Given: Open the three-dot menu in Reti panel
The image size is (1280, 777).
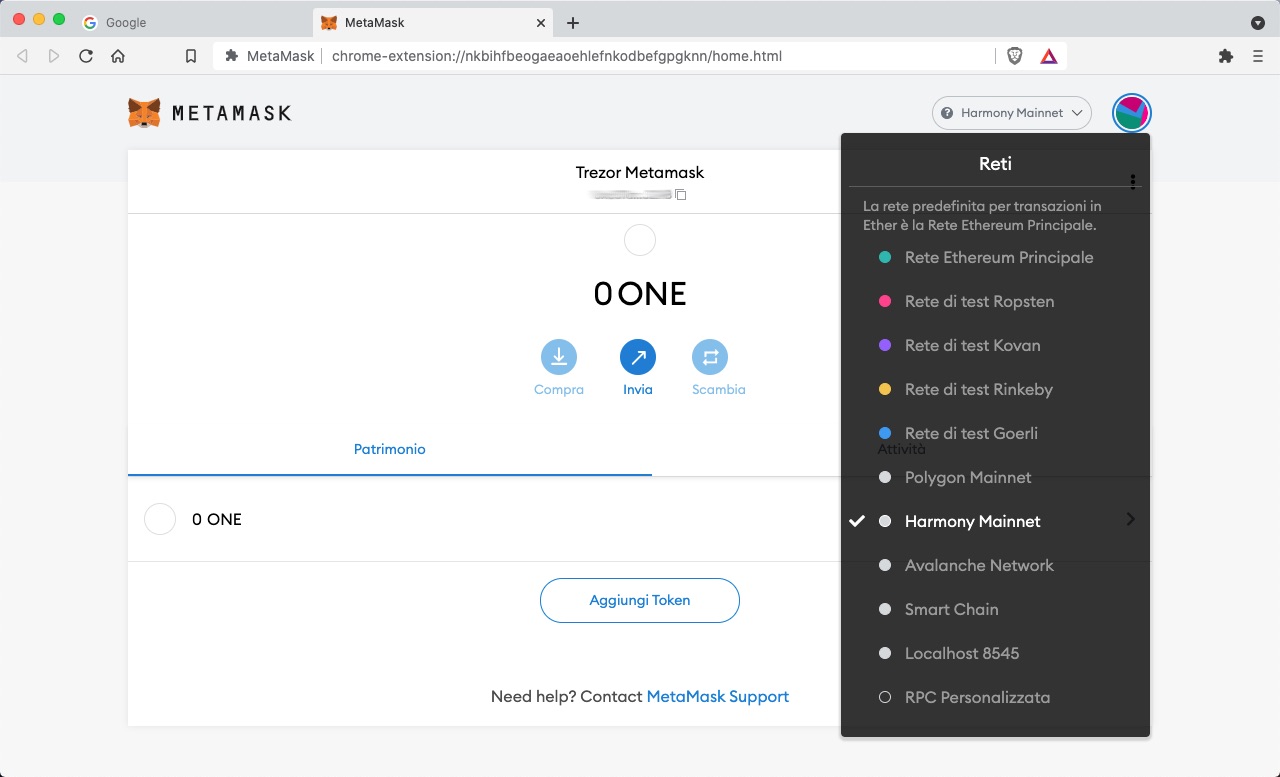Looking at the screenshot, I should pos(1133,181).
